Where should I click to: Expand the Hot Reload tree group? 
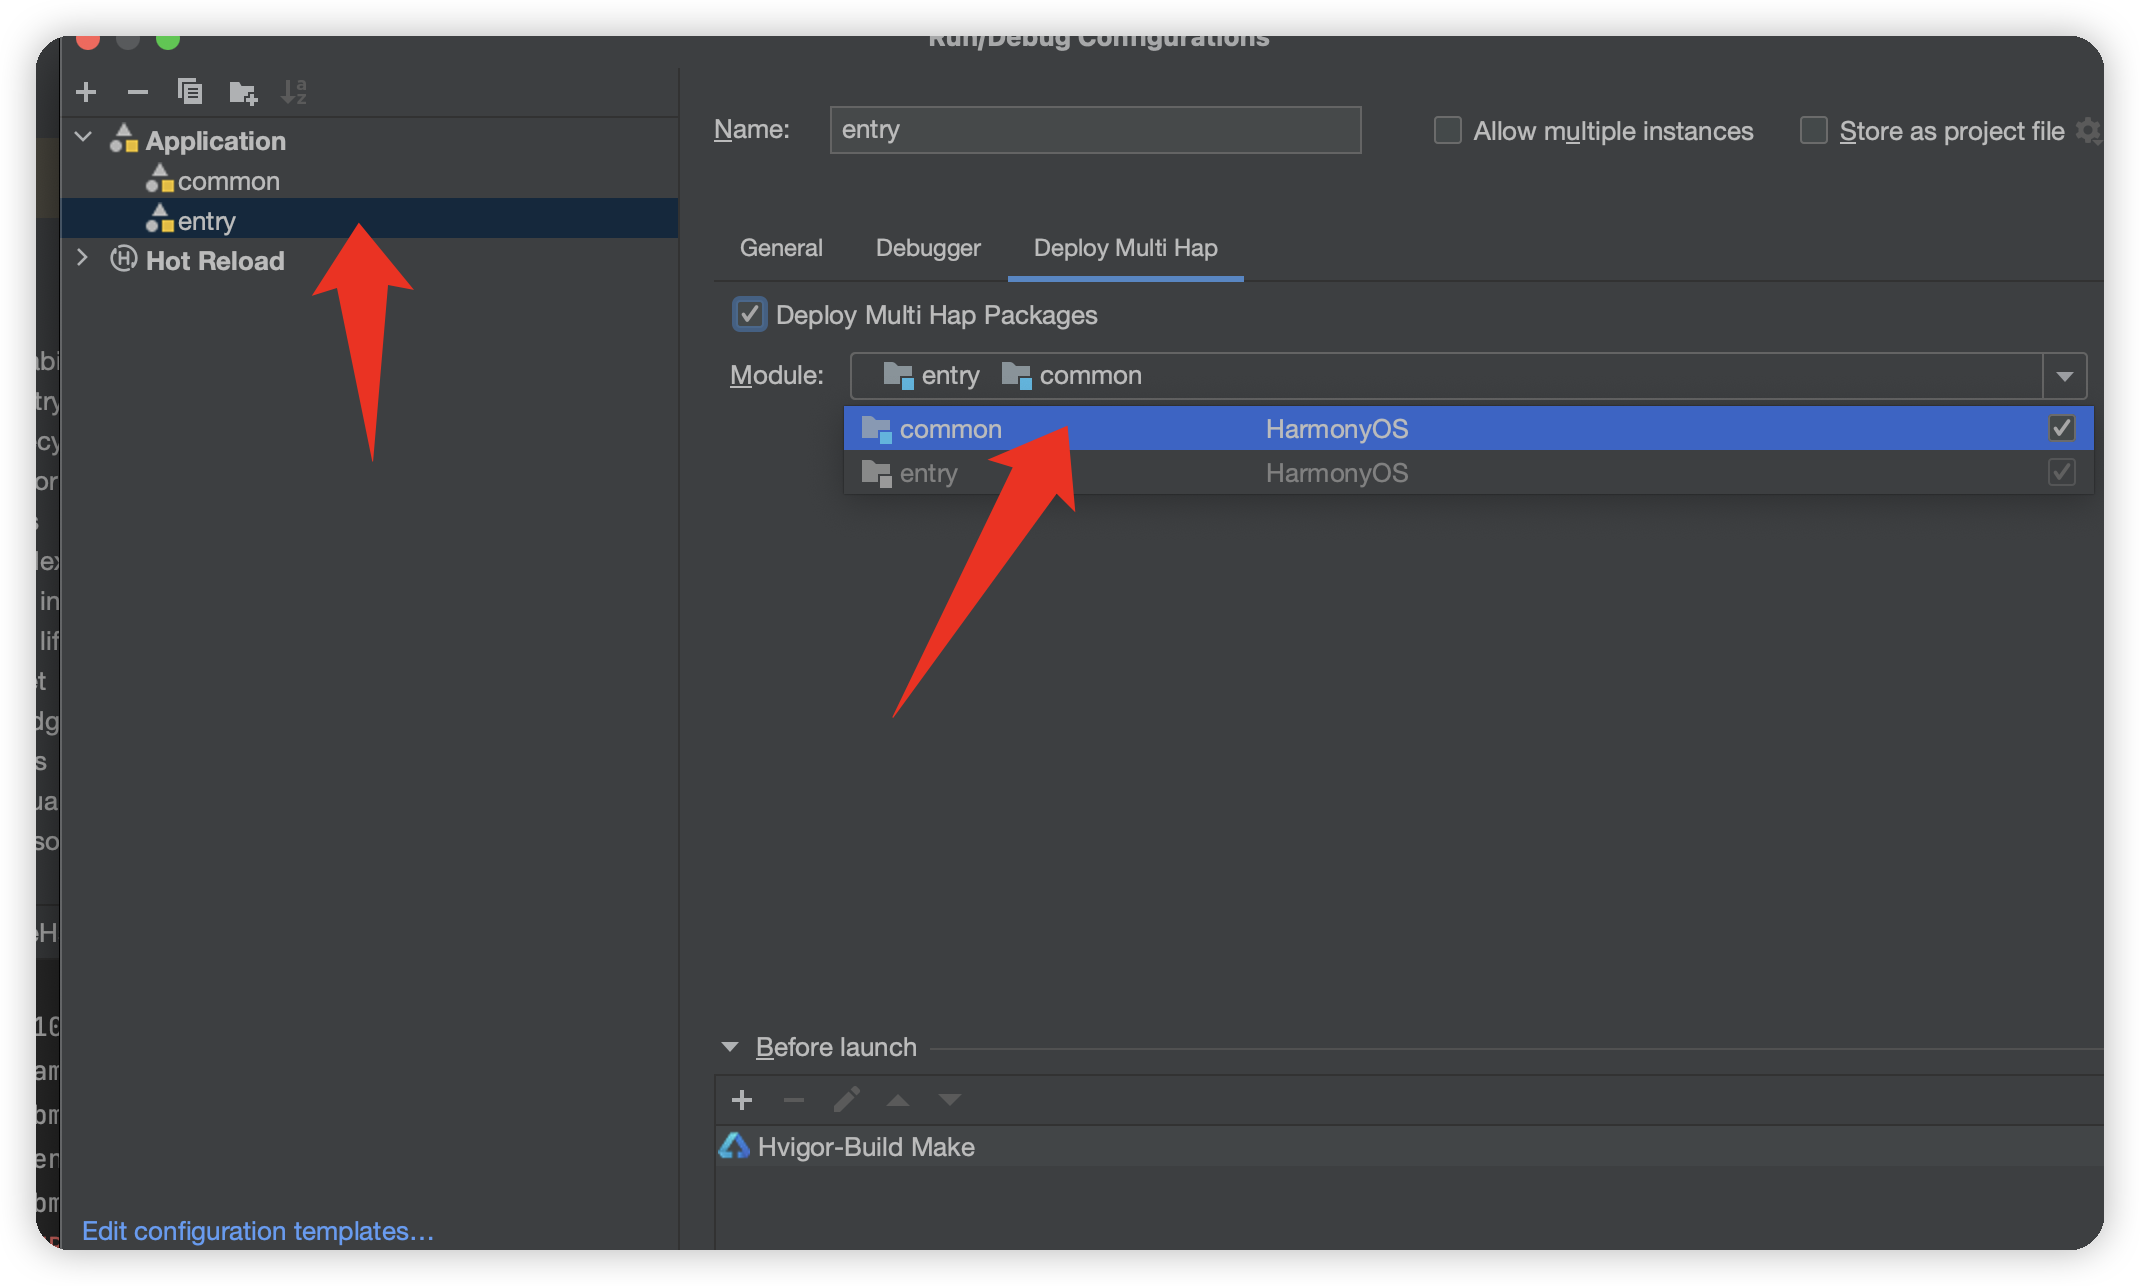[82, 258]
